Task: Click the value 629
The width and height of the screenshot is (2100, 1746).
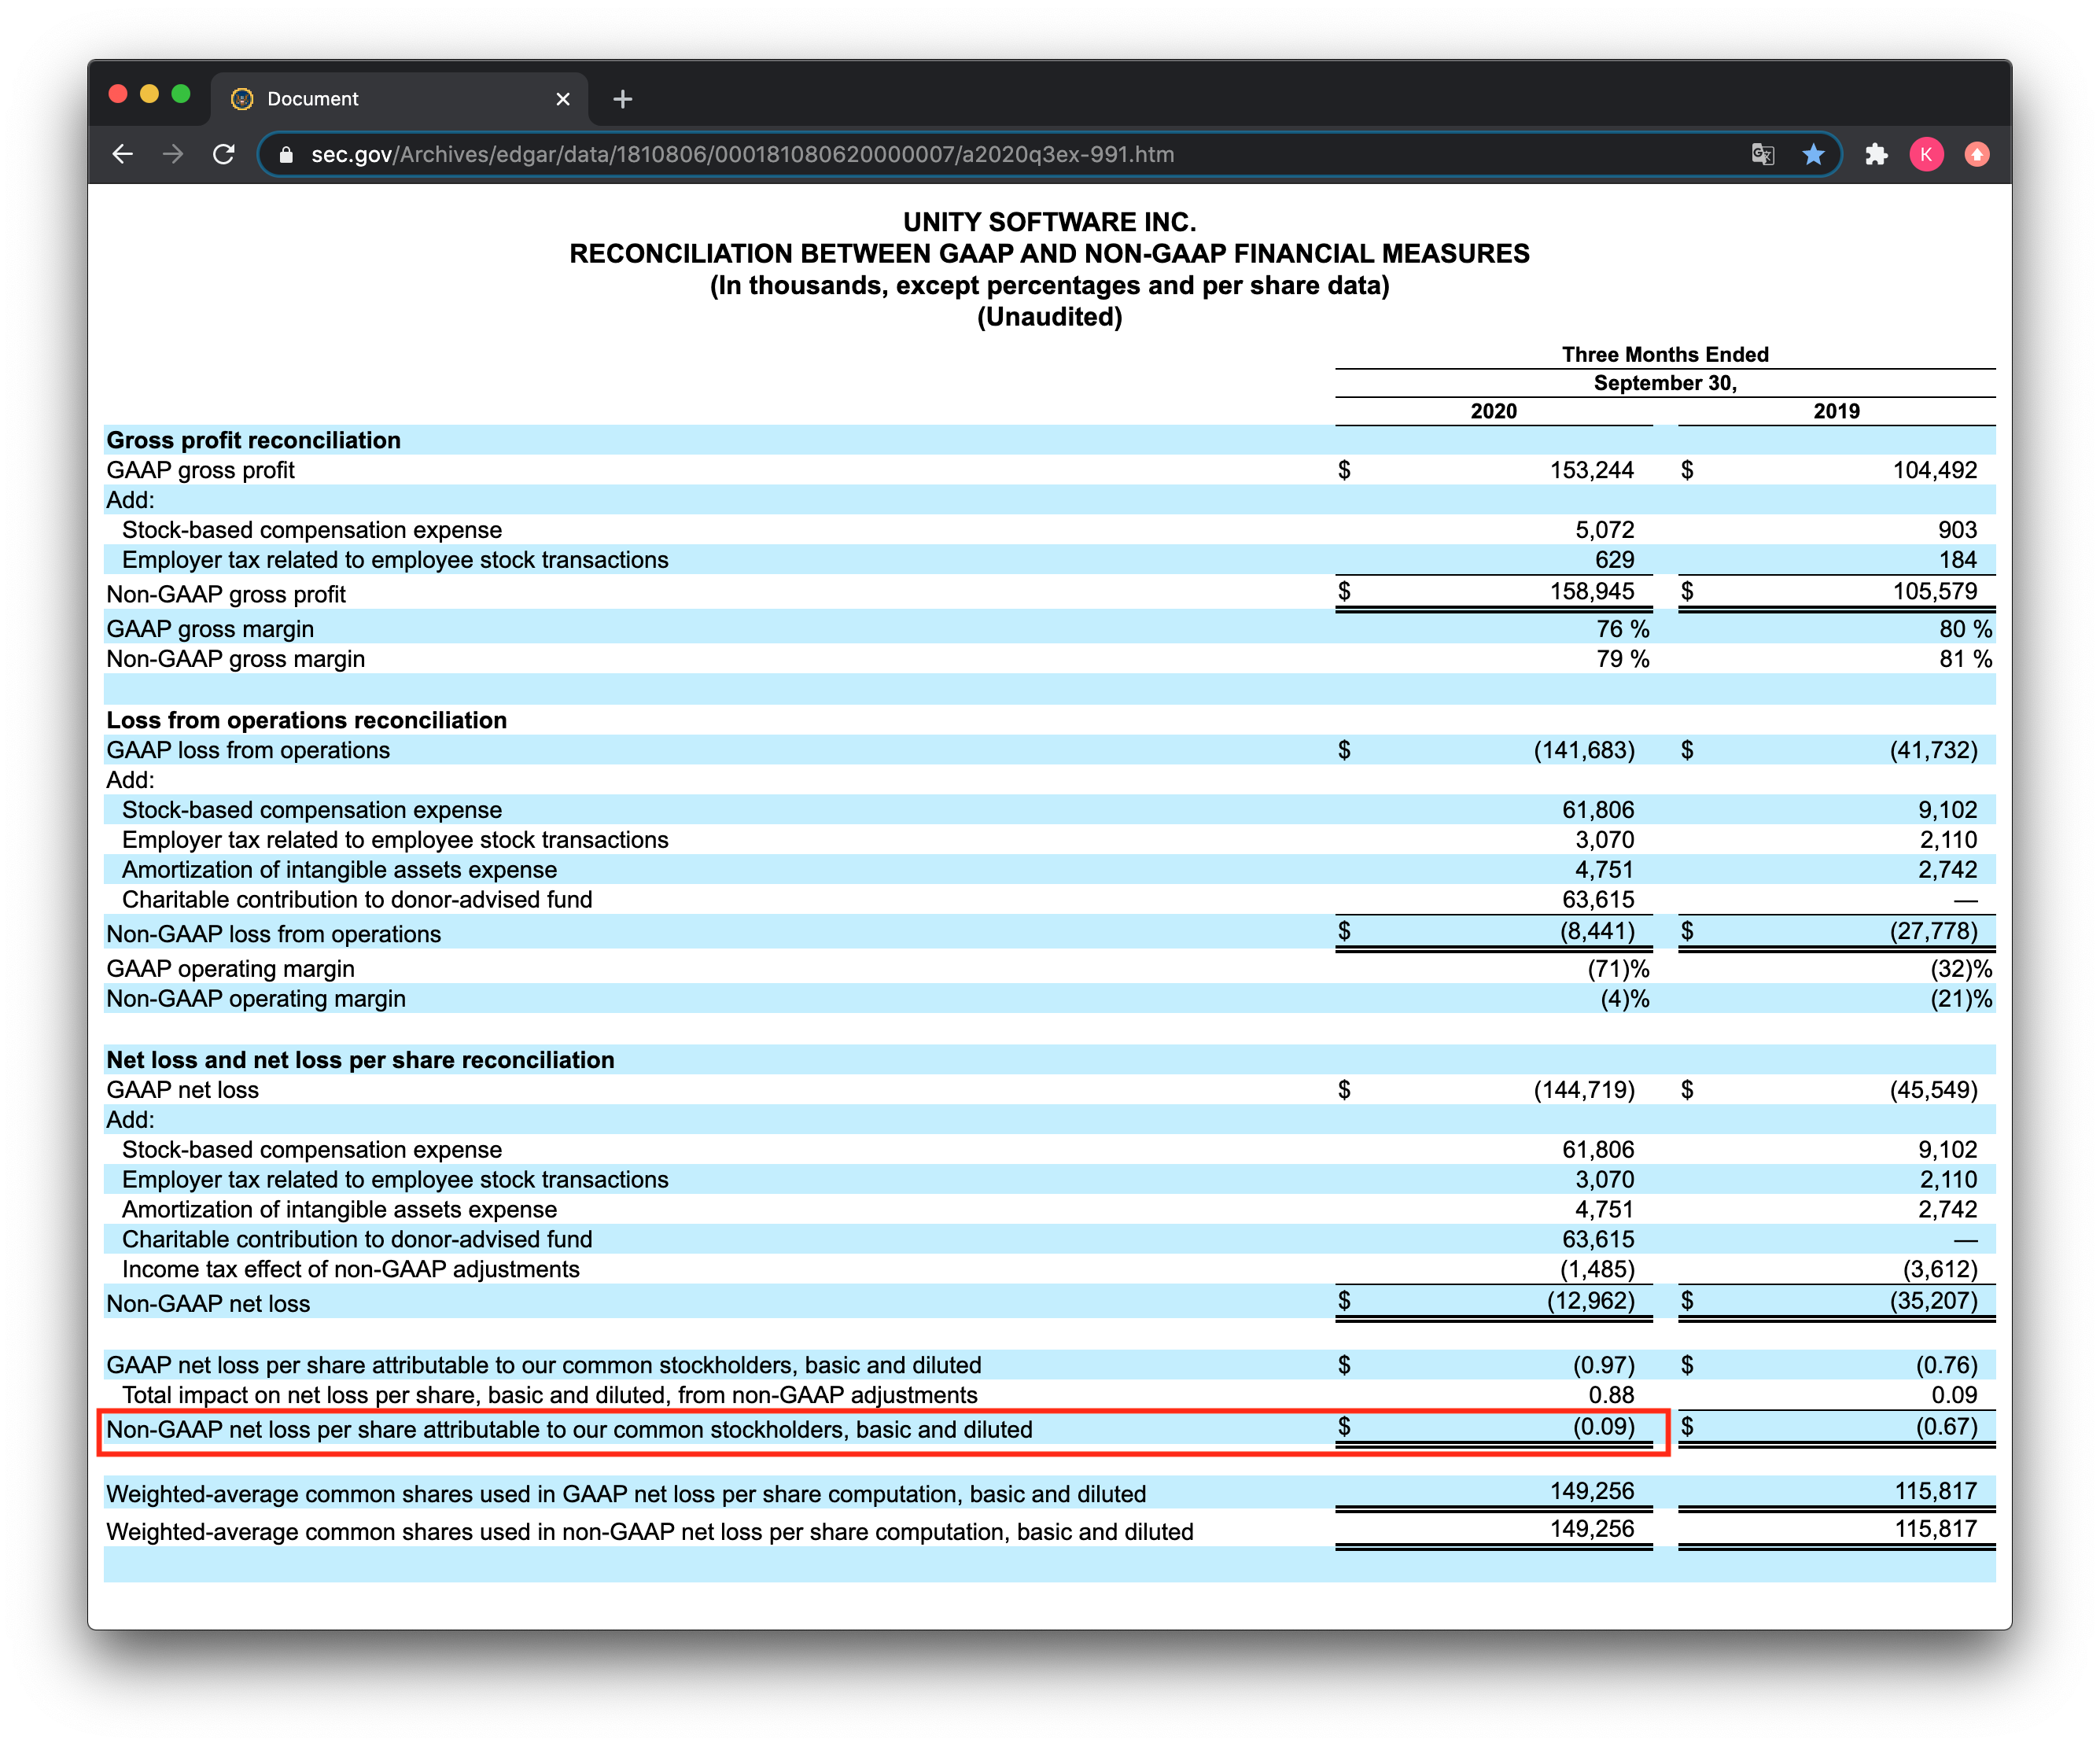Action: 1614,560
